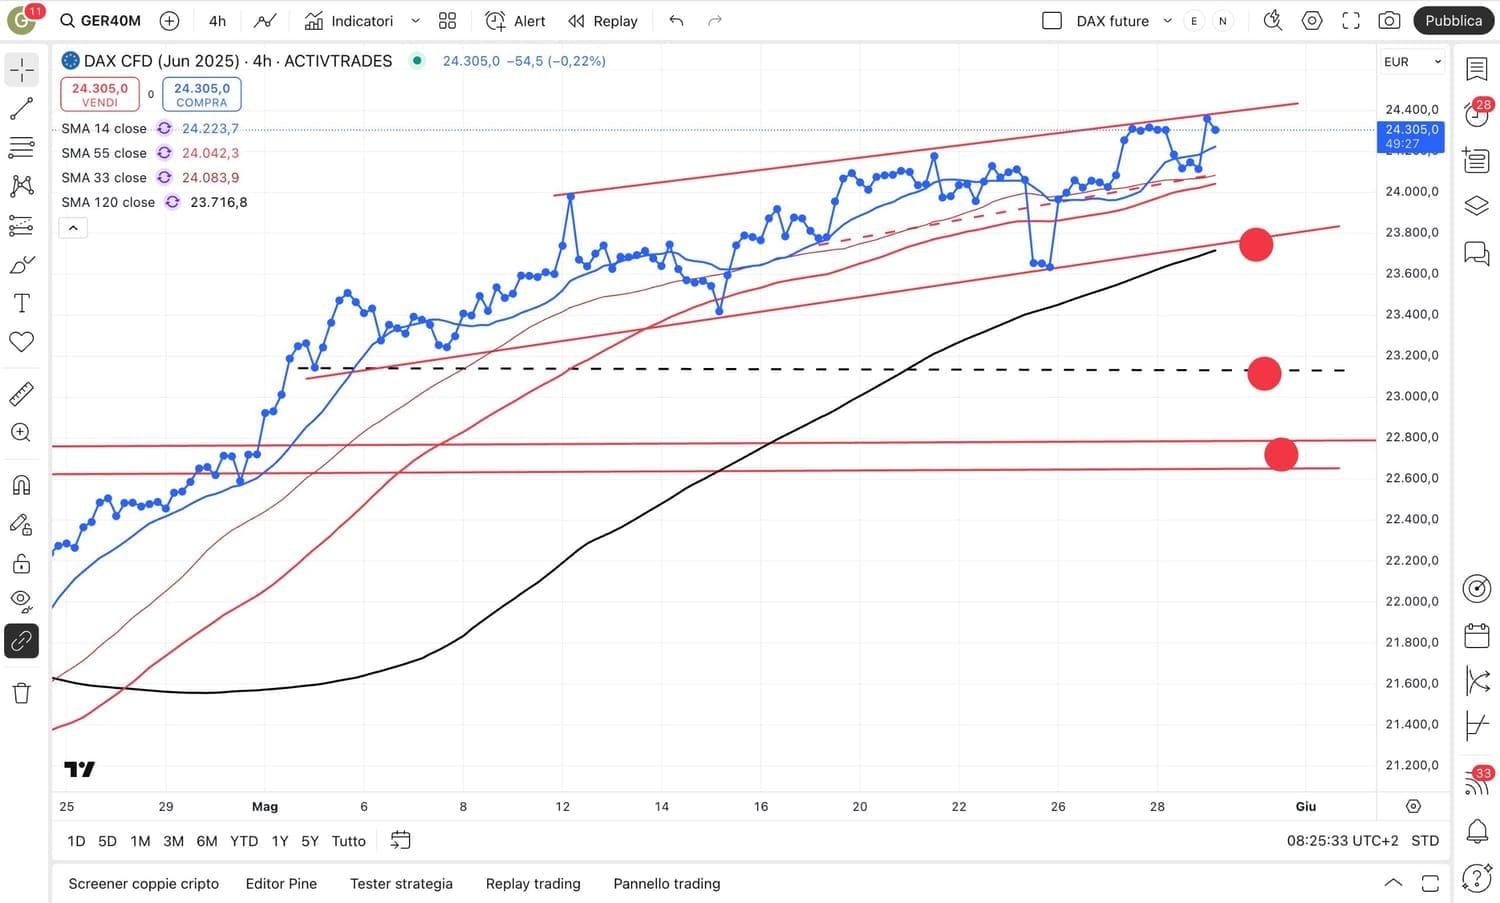This screenshot has height=903, width=1500.
Task: Select the red dot on 23.200 dashed line
Action: point(1264,373)
